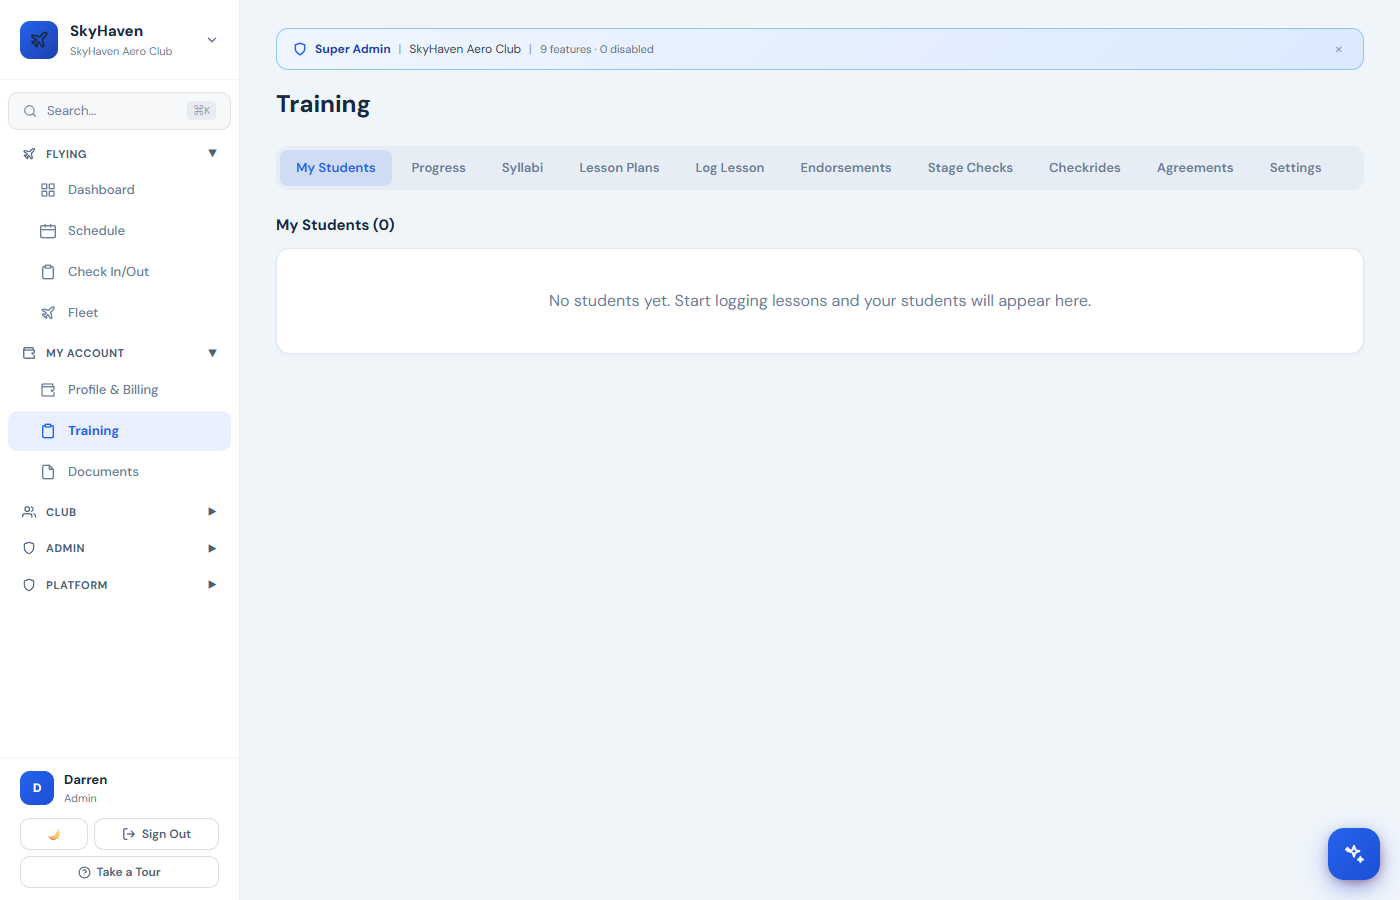Open the Checkrides tab
This screenshot has height=900, width=1400.
(1084, 167)
